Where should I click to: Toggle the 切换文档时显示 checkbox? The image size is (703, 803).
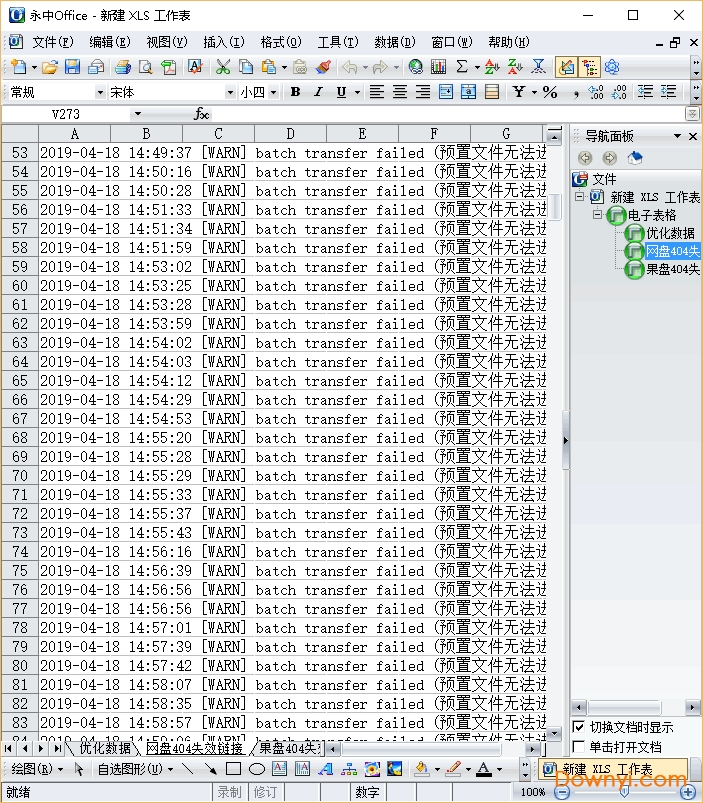pos(579,727)
